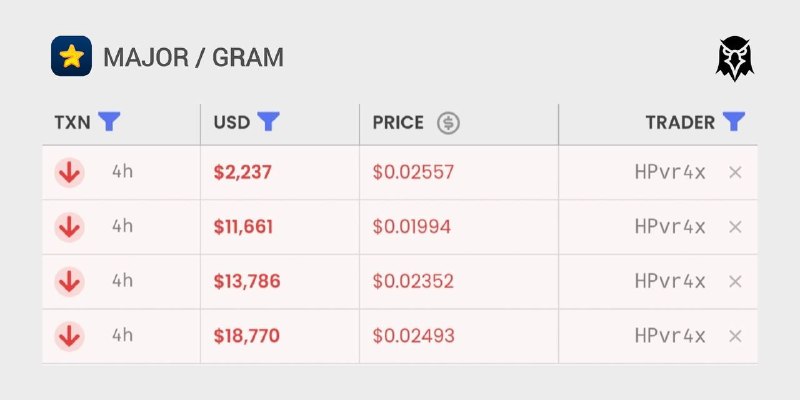Open trader HPvr4x on $0.02493 row

(x=670, y=336)
